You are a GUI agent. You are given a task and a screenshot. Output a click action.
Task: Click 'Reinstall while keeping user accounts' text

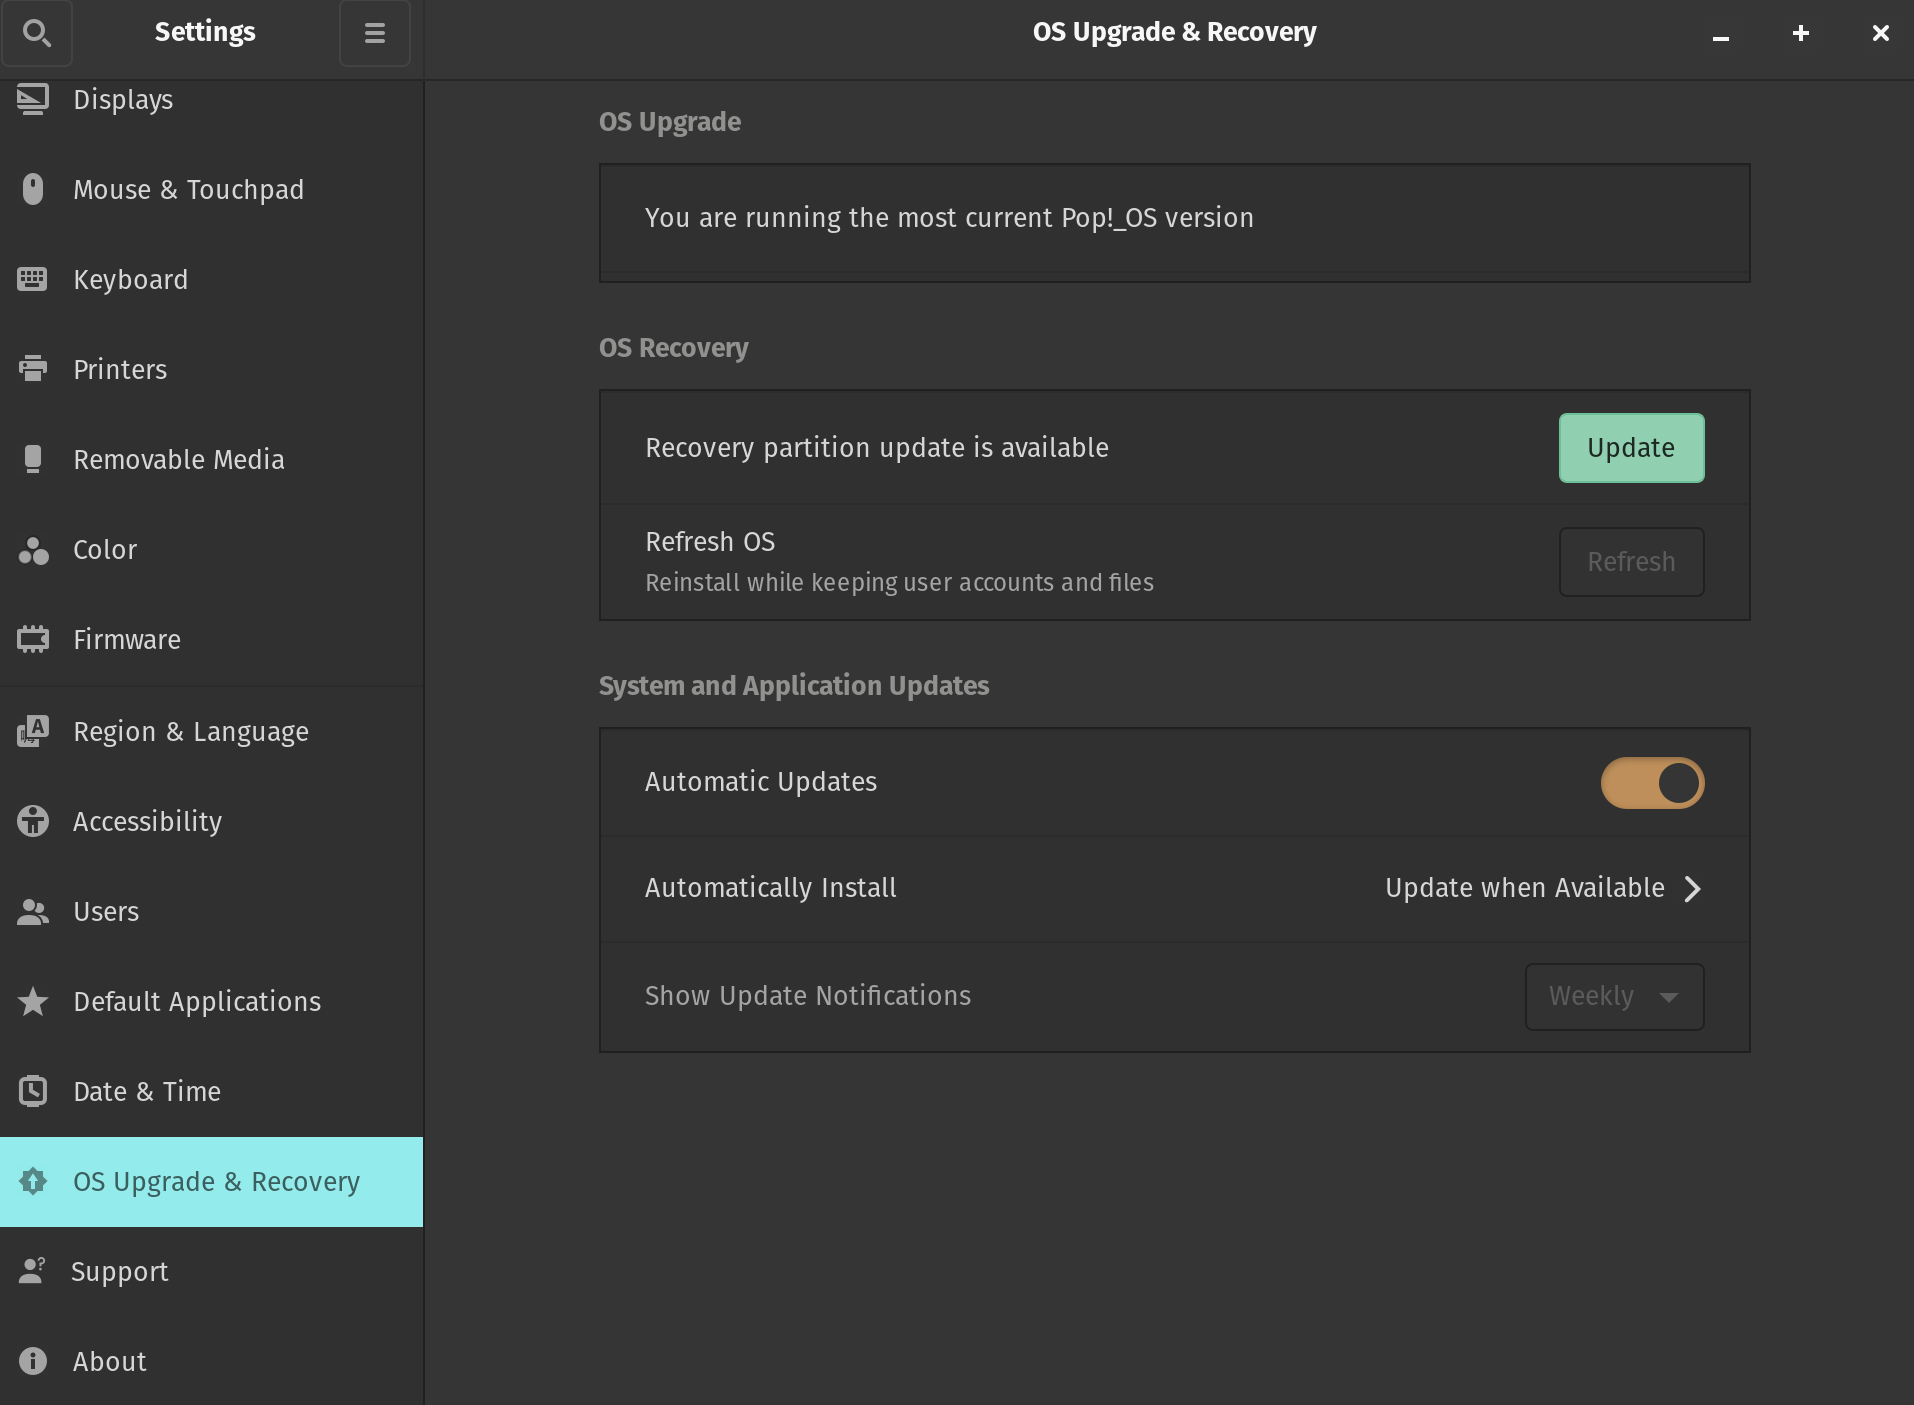pyautogui.click(x=899, y=583)
